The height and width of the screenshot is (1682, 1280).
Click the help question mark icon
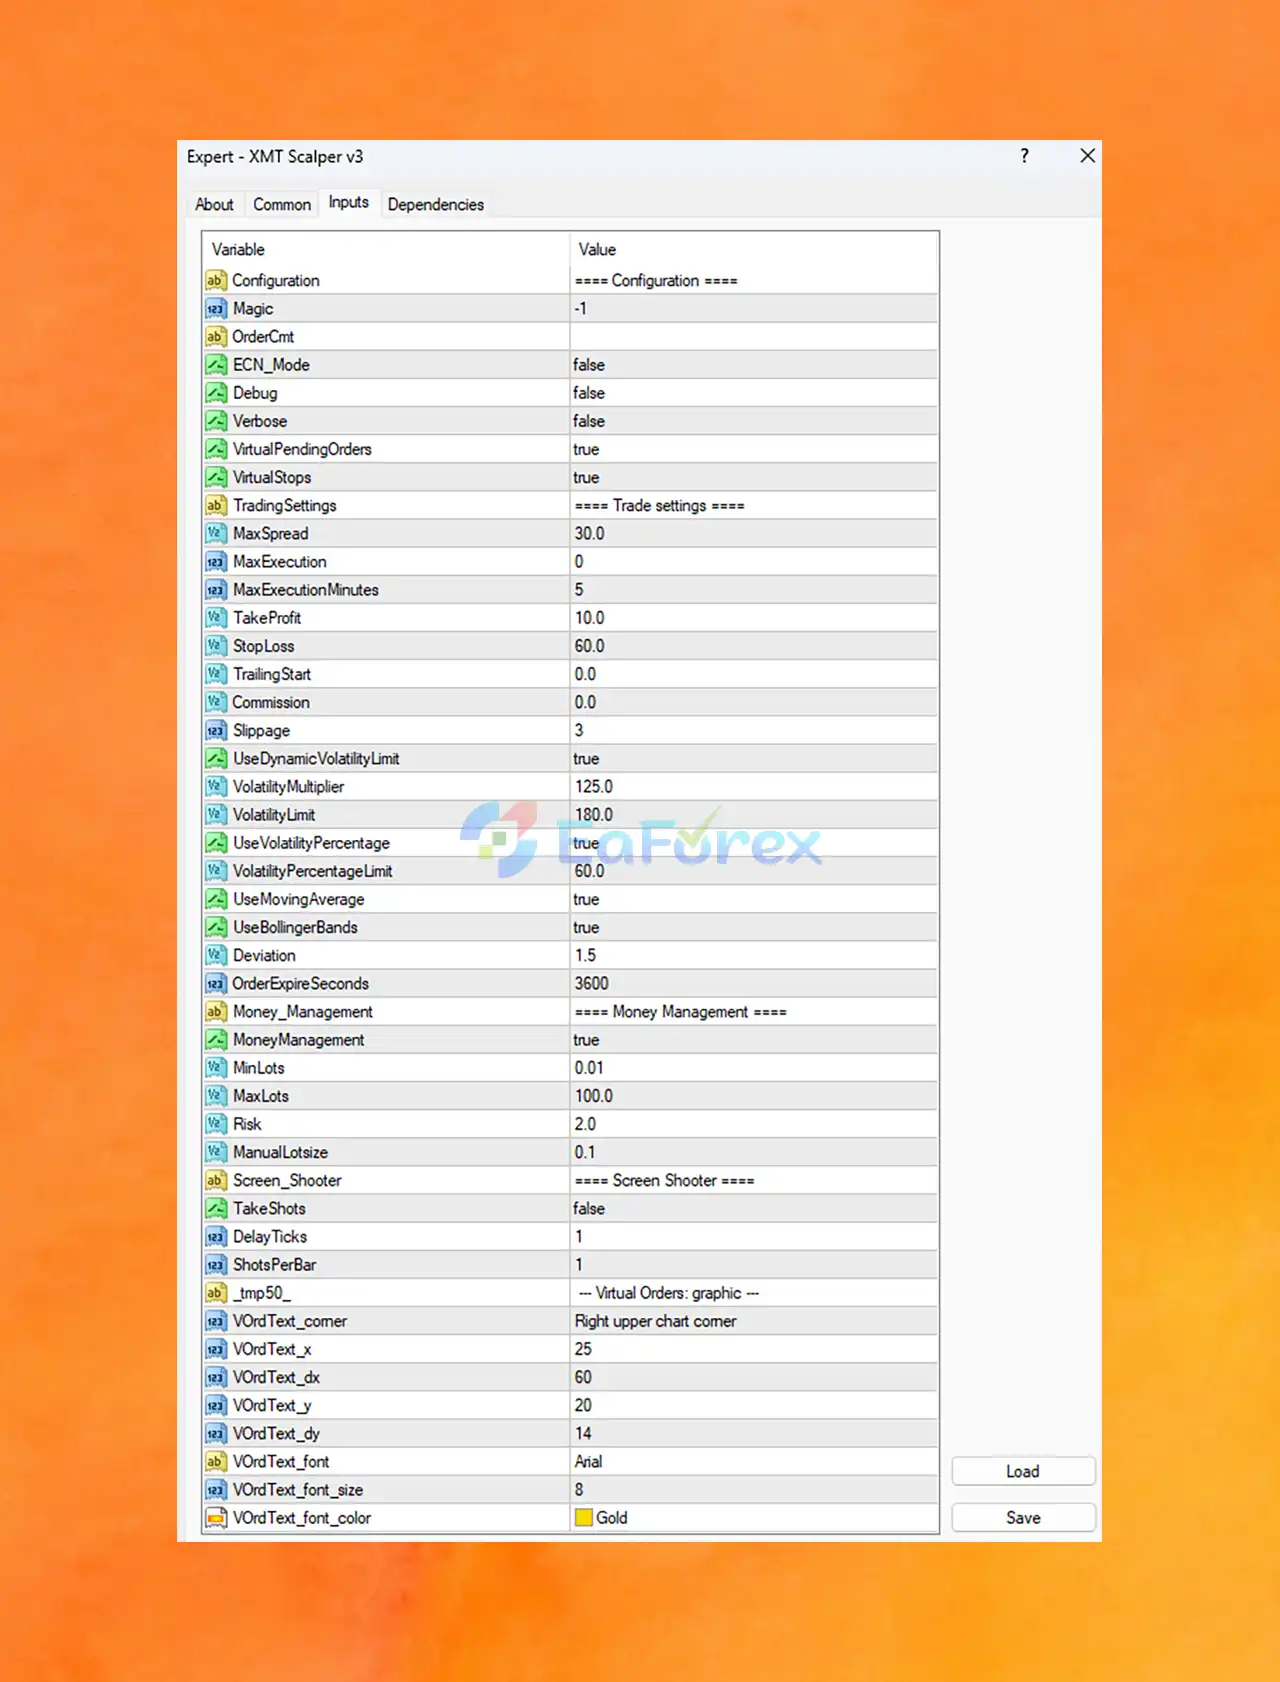1024,156
